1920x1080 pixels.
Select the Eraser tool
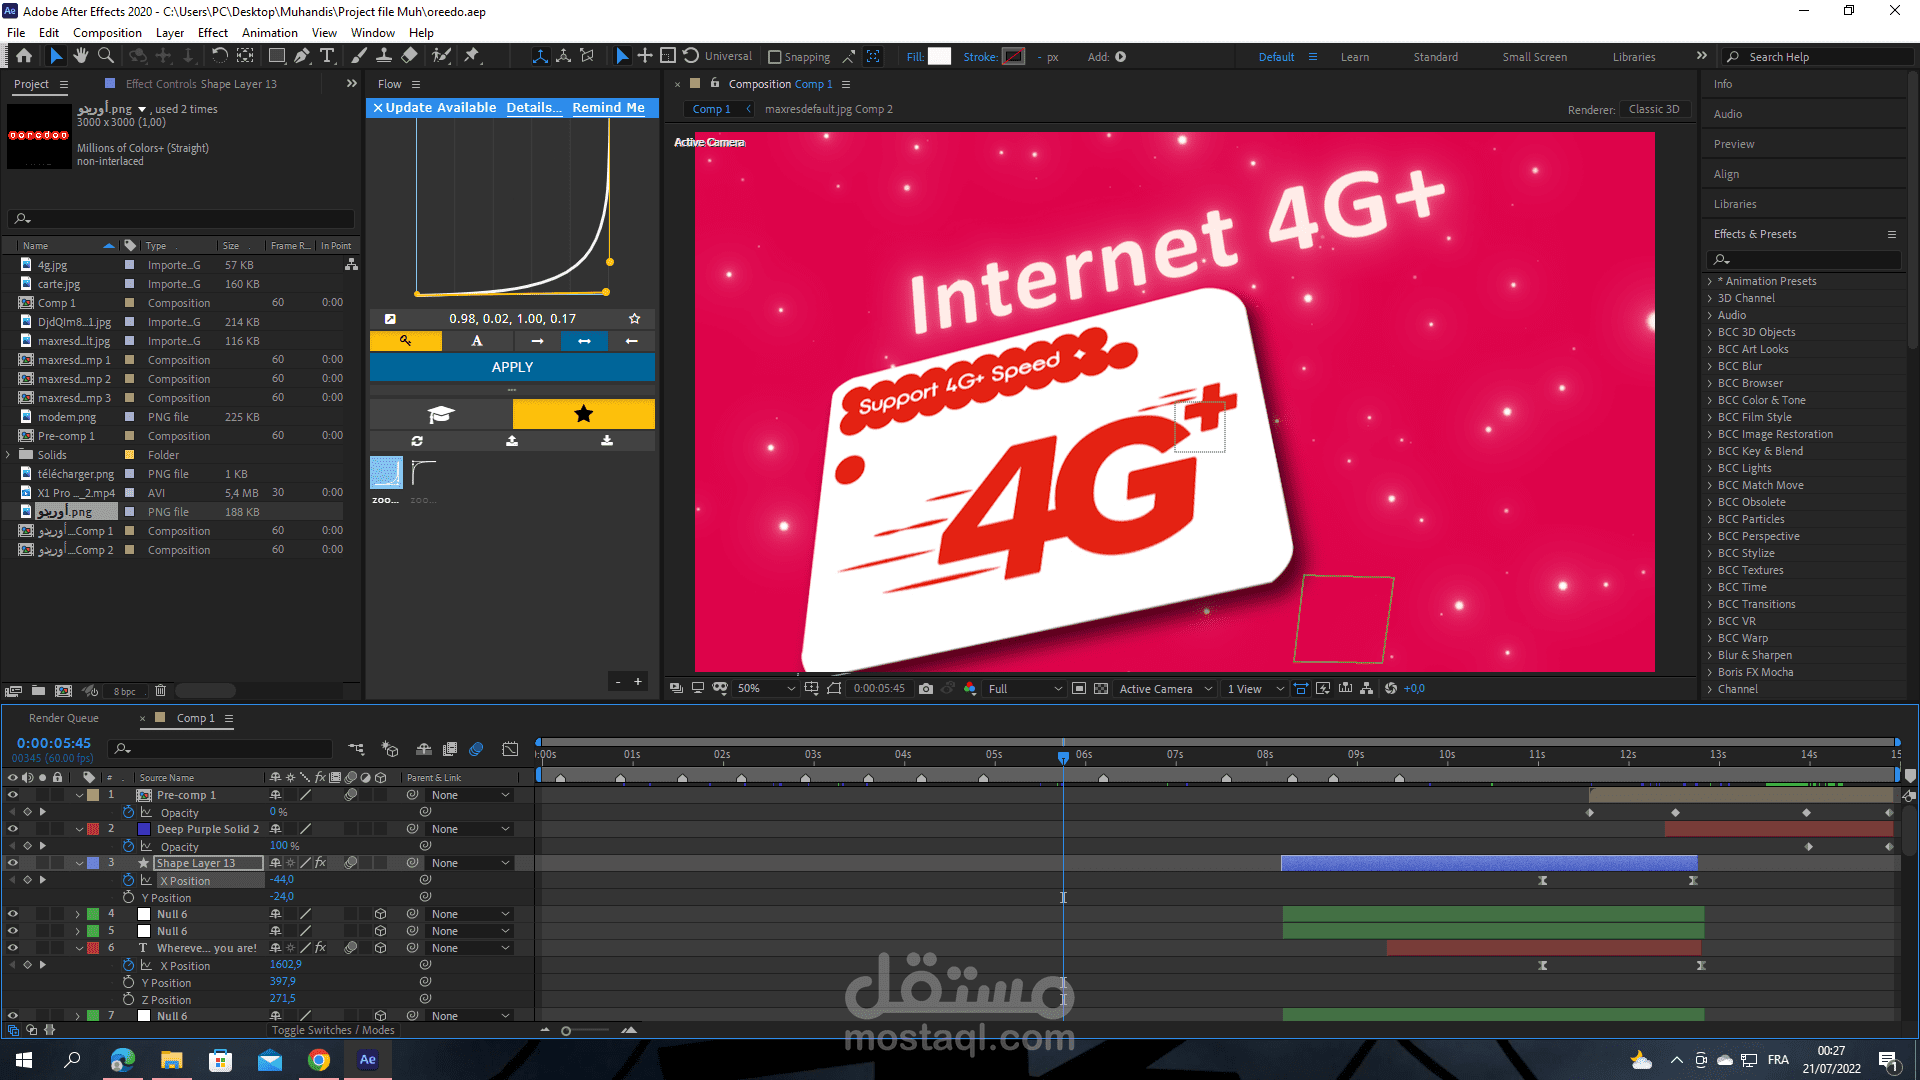[410, 56]
